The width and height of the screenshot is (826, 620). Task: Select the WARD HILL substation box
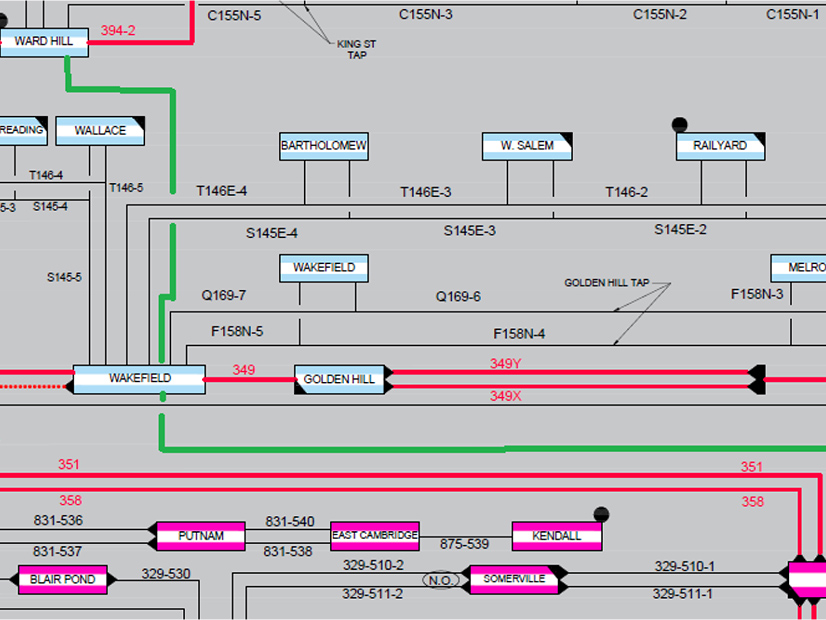[44, 42]
